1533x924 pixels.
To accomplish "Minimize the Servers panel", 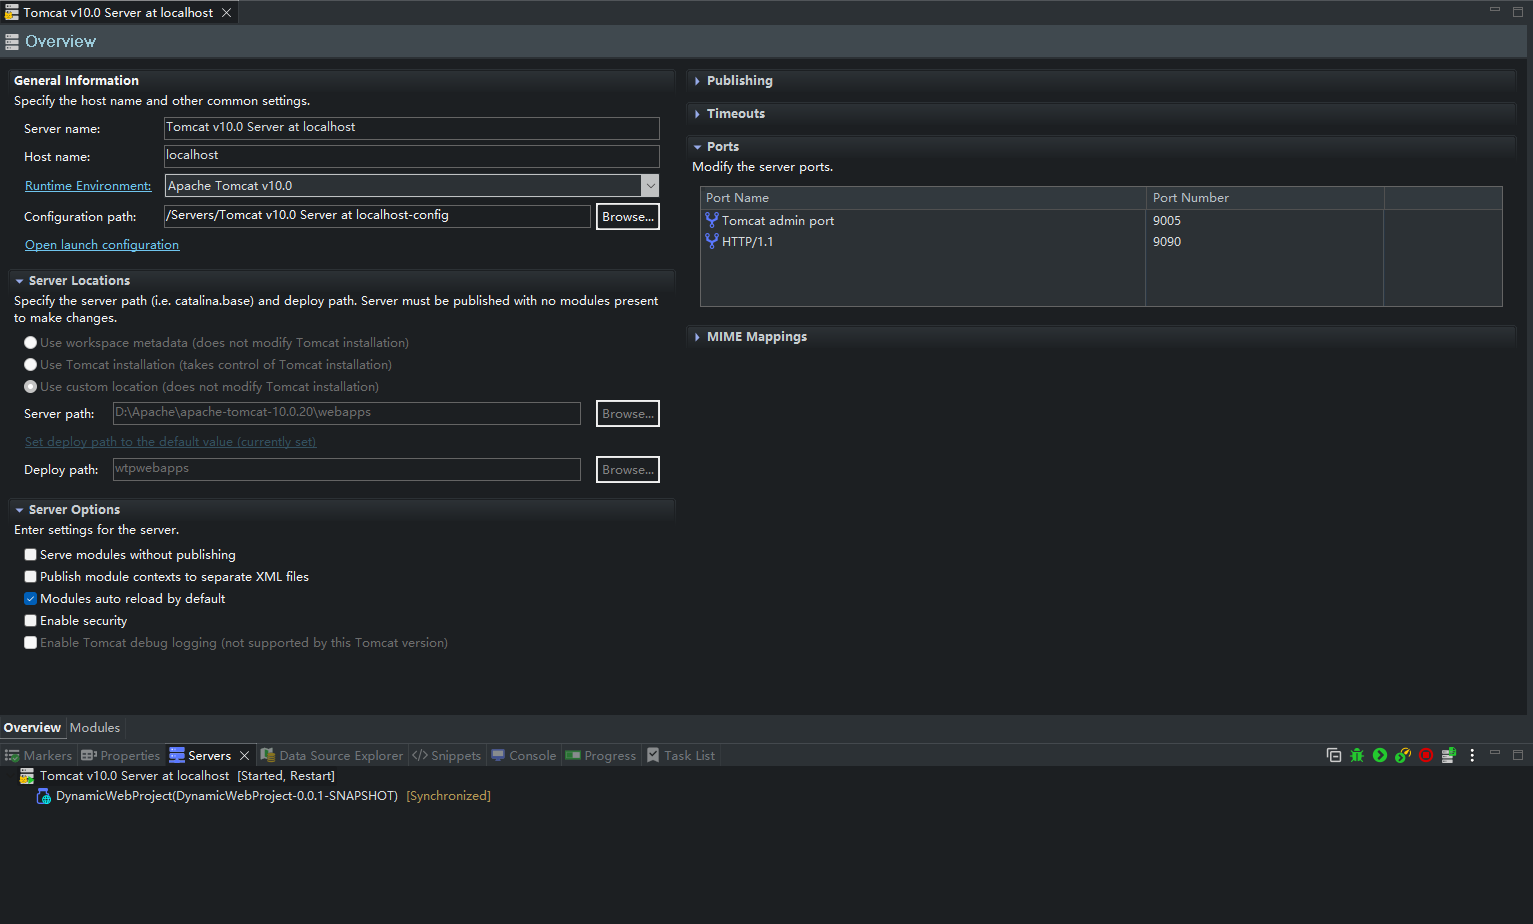I will [x=1495, y=753].
